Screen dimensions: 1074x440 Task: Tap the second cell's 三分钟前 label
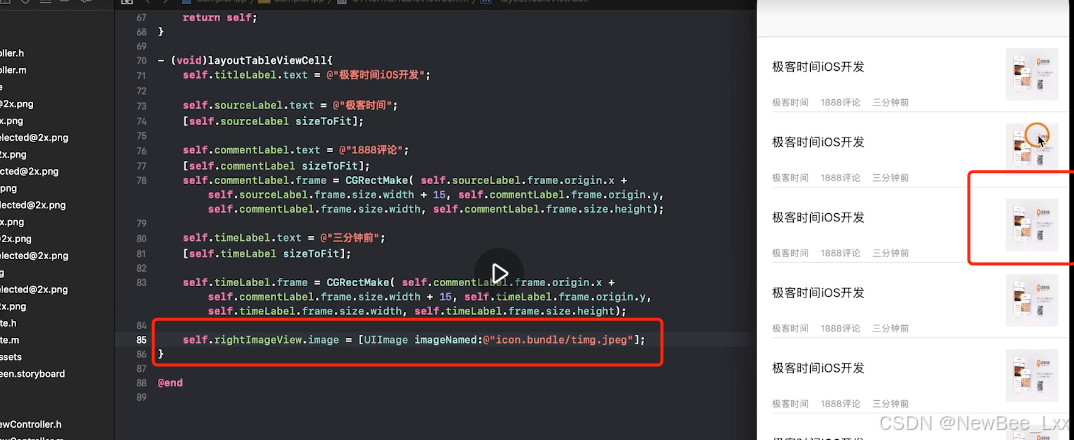890,178
